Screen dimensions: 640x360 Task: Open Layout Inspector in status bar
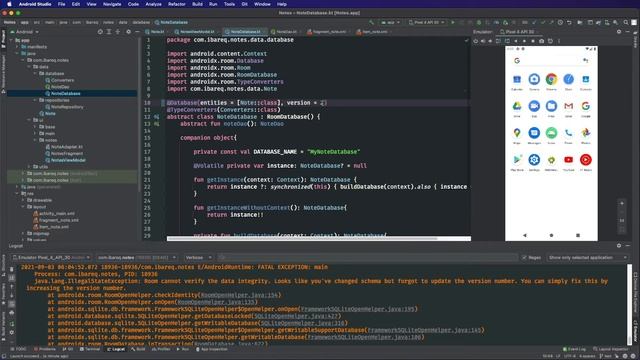[x=611, y=349]
